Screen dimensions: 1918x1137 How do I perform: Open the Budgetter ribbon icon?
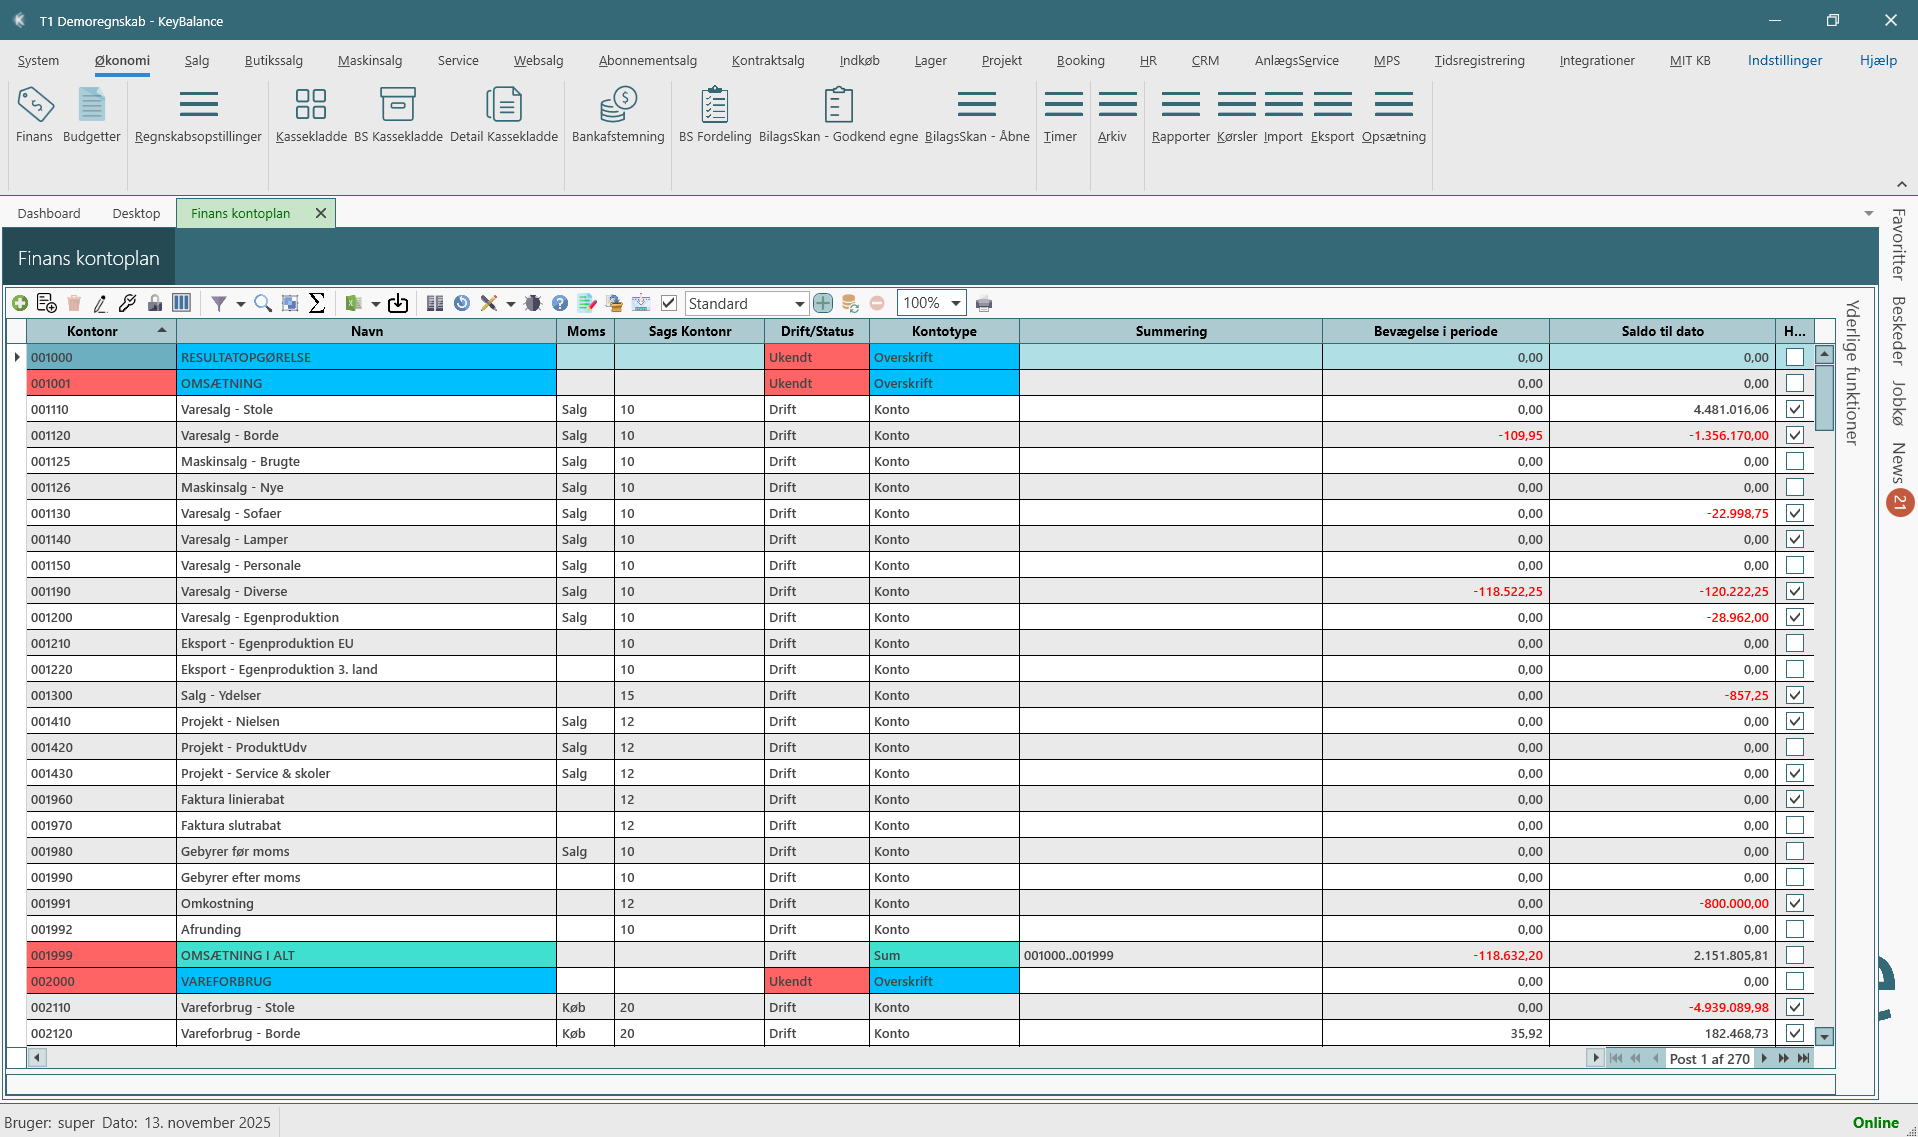[x=91, y=115]
